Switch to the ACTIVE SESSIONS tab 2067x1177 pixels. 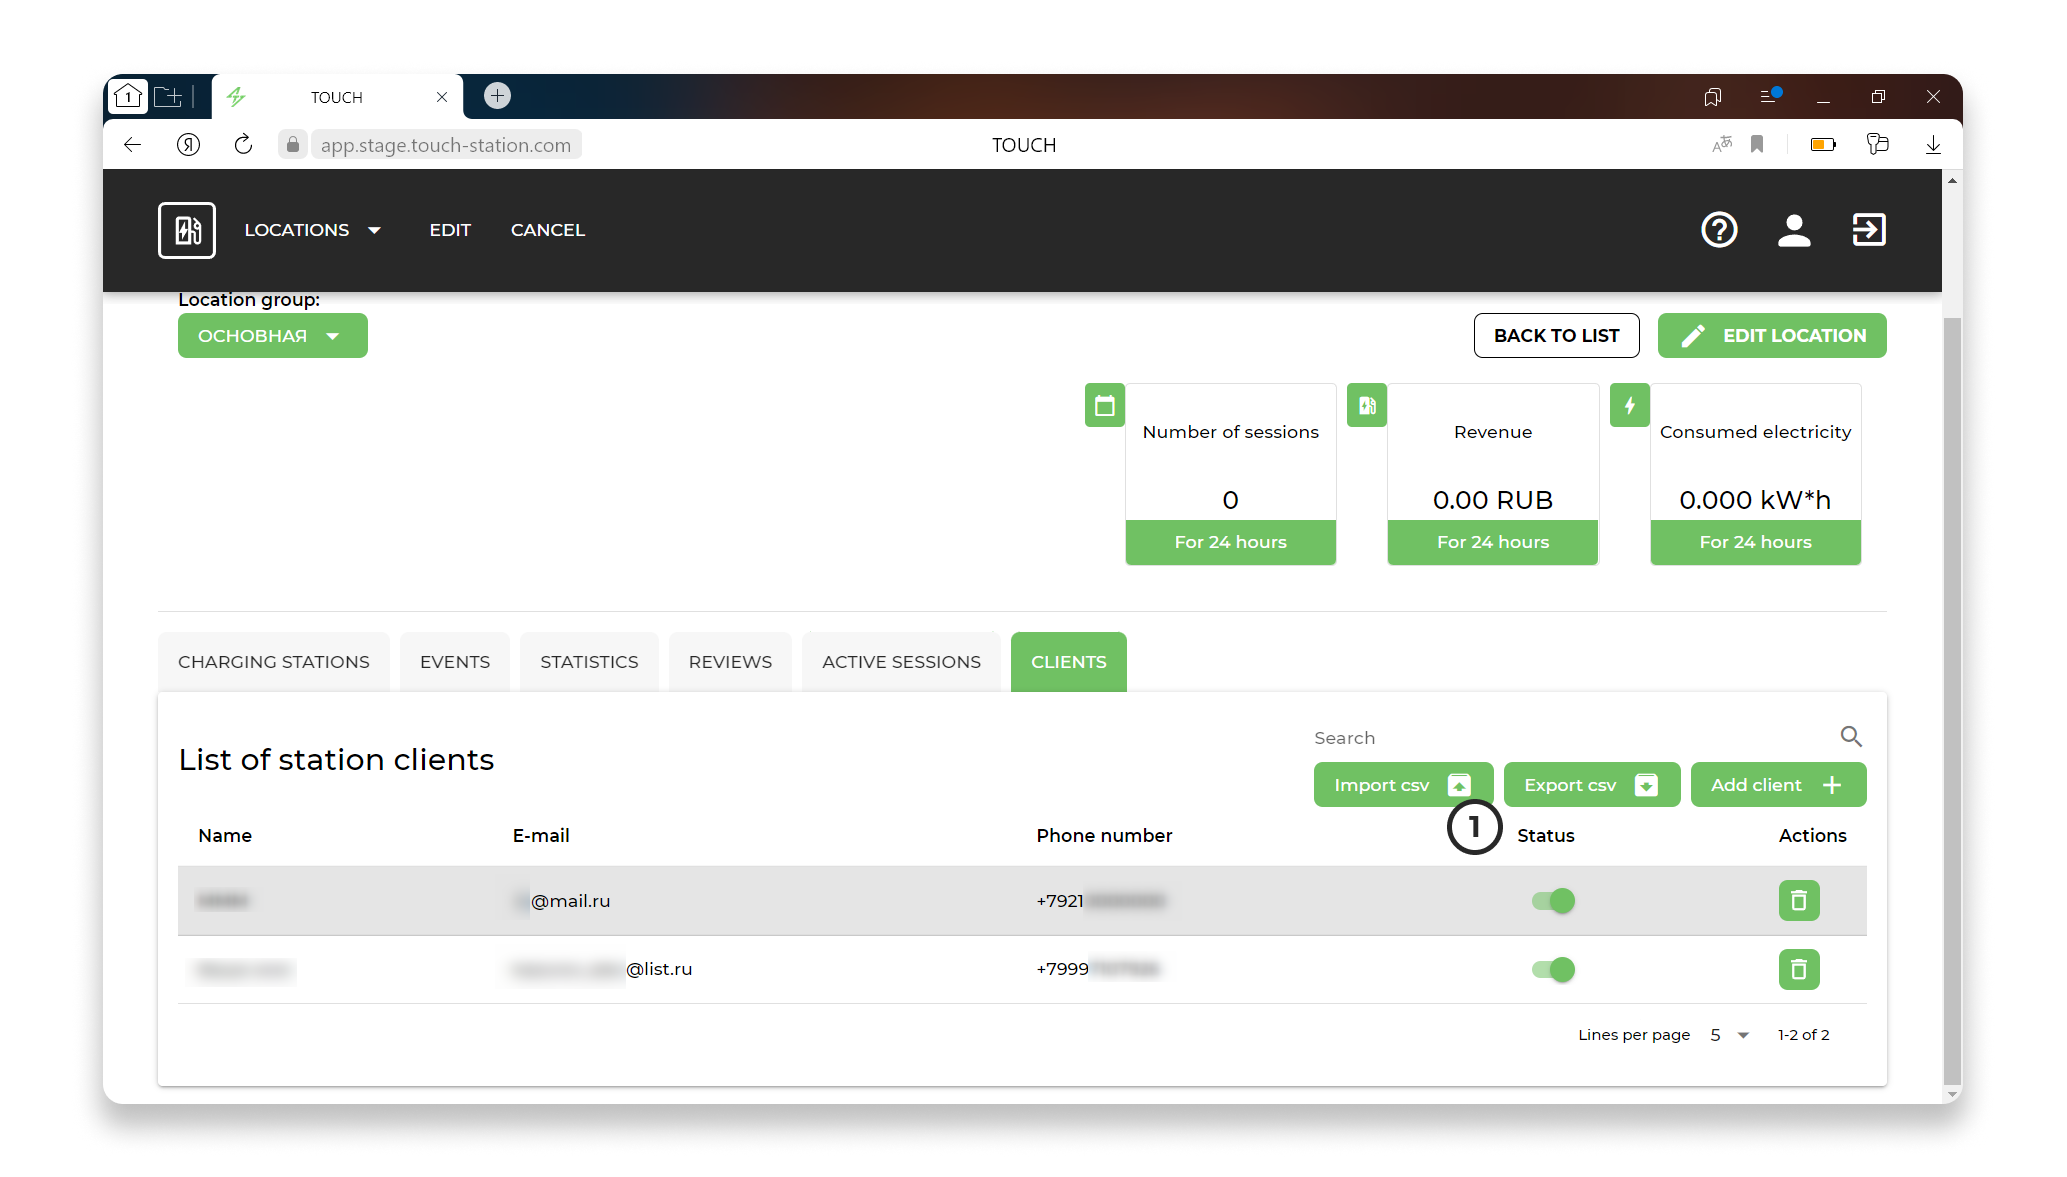tap(901, 662)
